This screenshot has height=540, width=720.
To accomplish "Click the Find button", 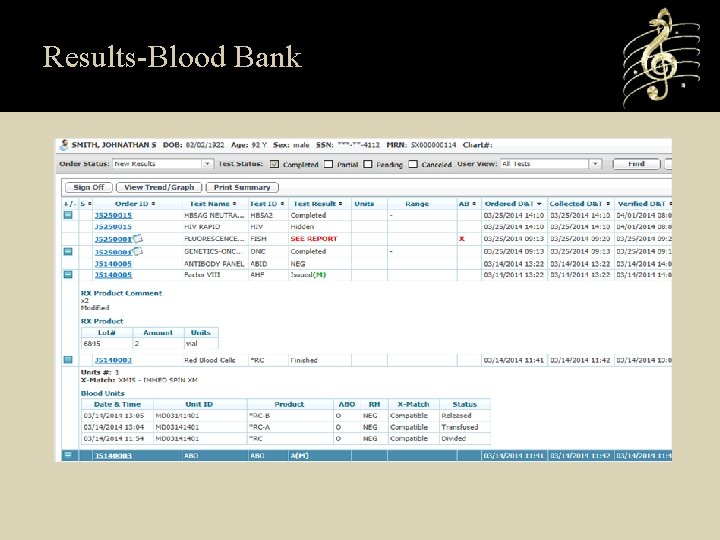I will pos(636,164).
